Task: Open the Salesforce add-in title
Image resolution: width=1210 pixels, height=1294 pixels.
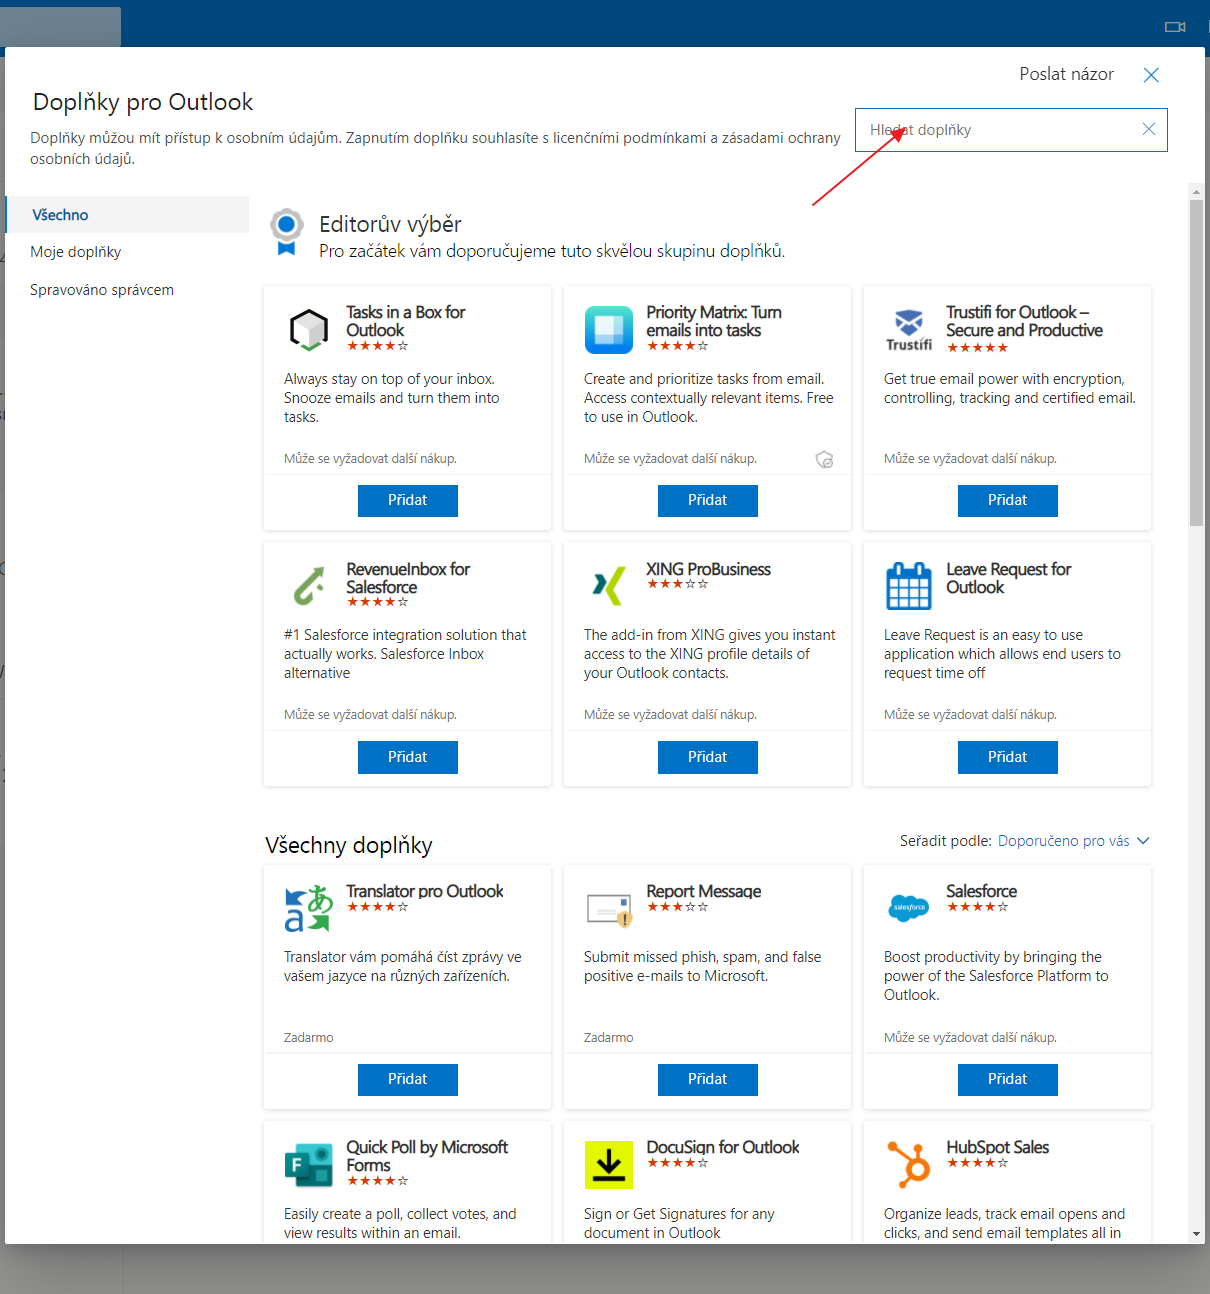Action: pyautogui.click(x=981, y=891)
